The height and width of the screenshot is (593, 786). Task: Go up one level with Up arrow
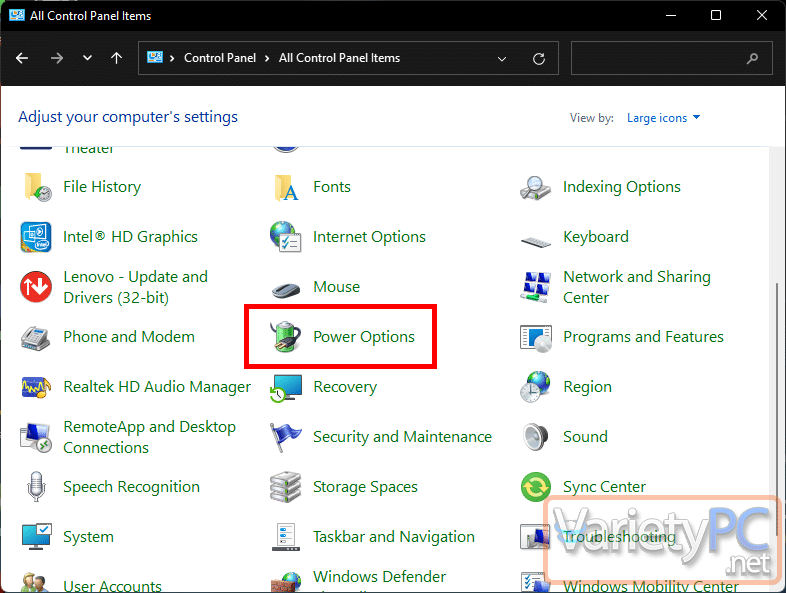[116, 58]
